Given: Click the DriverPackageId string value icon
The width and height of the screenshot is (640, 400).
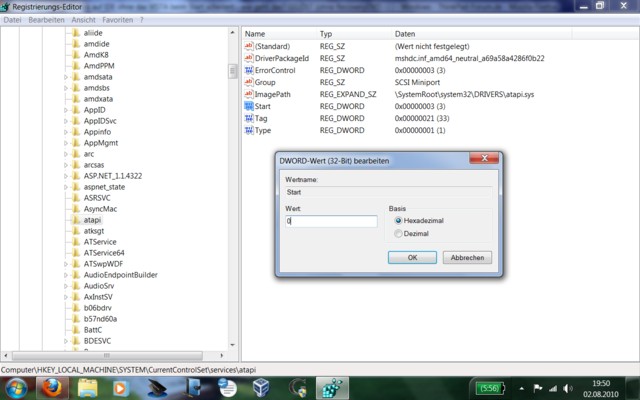Looking at the screenshot, I should coord(249,58).
